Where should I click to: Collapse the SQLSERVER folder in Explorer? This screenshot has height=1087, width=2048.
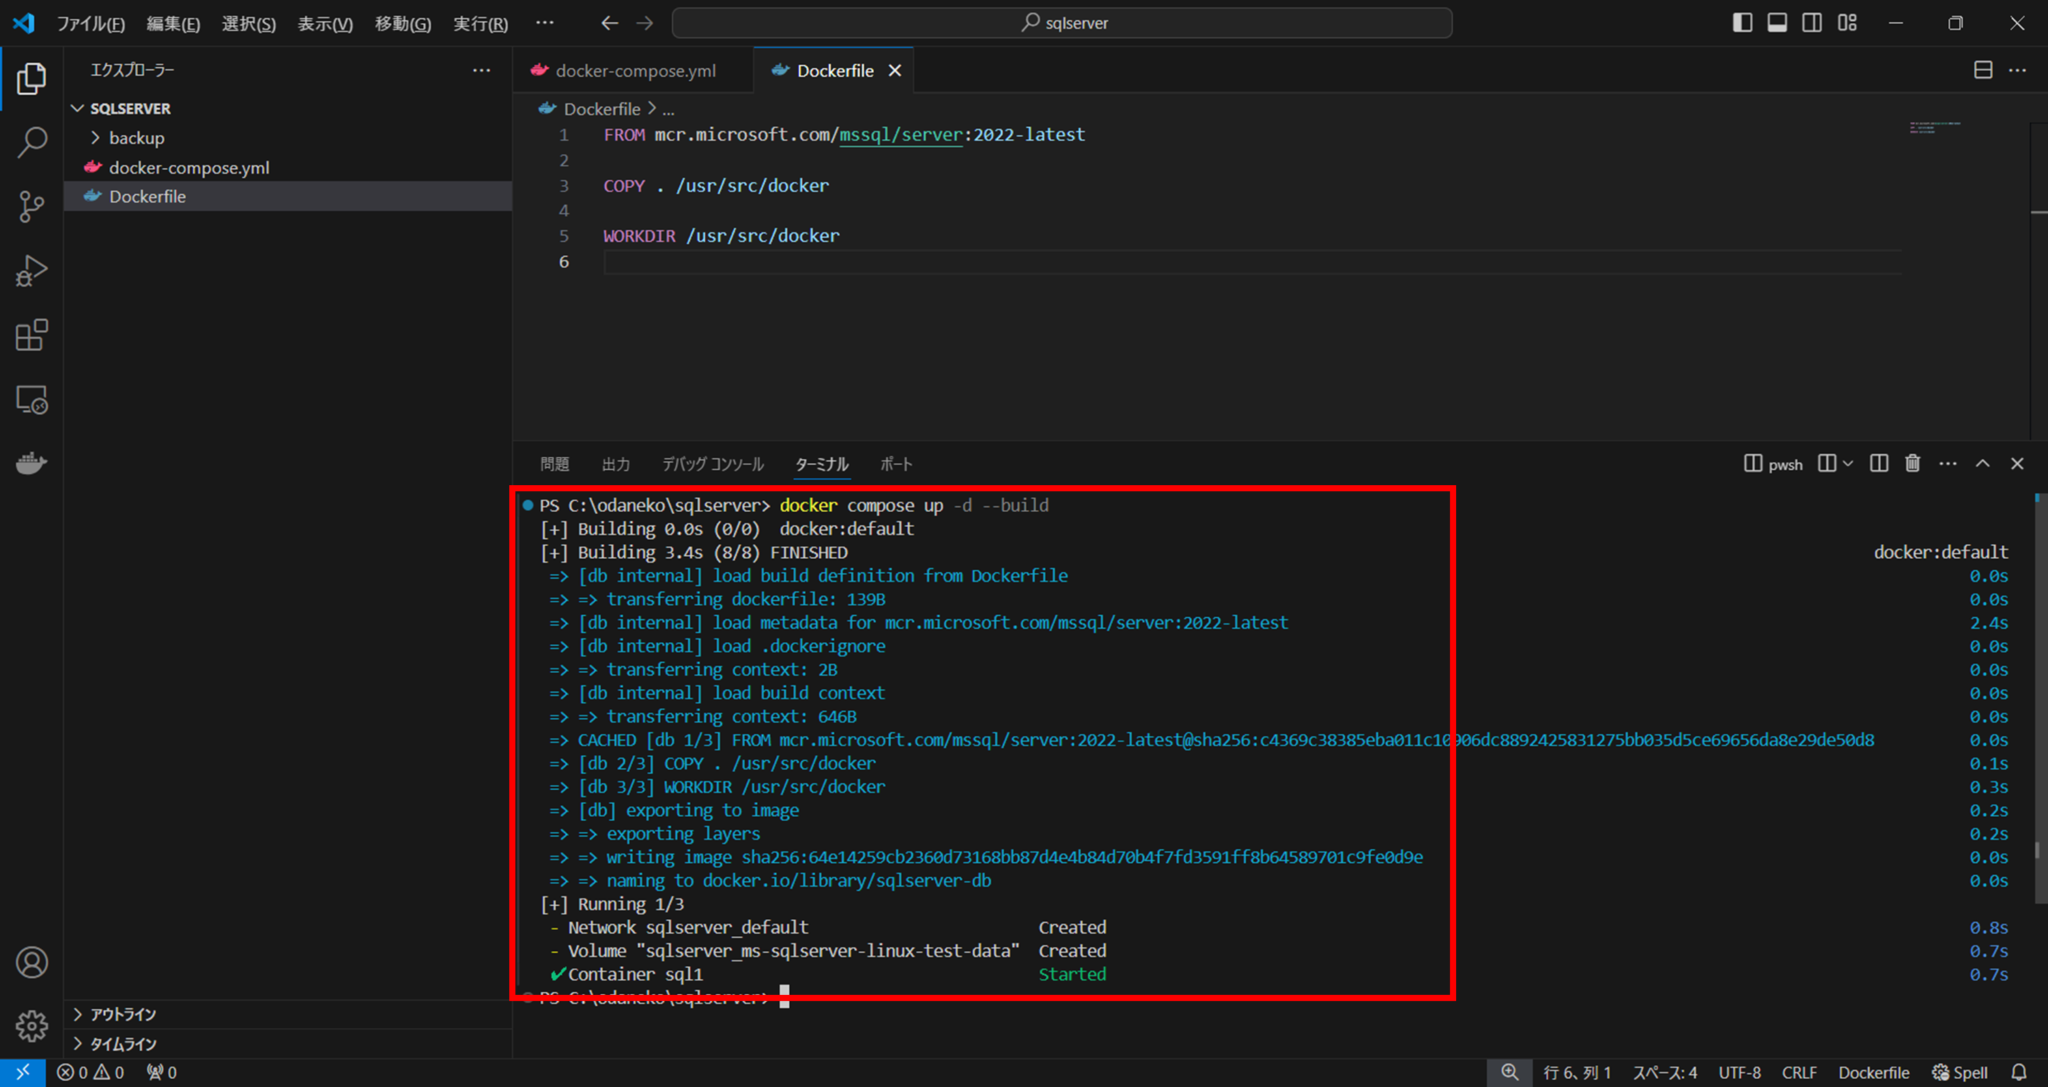[78, 107]
